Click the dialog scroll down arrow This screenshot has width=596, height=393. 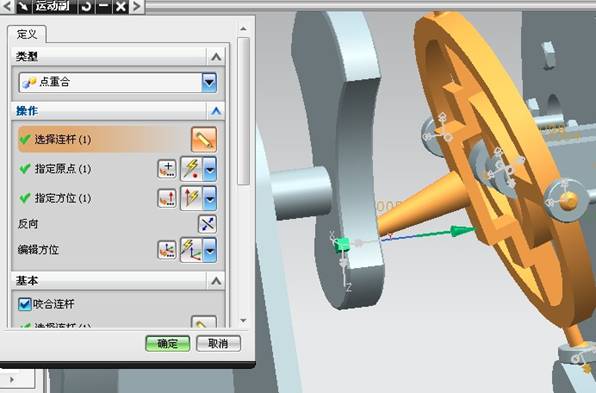point(244,321)
